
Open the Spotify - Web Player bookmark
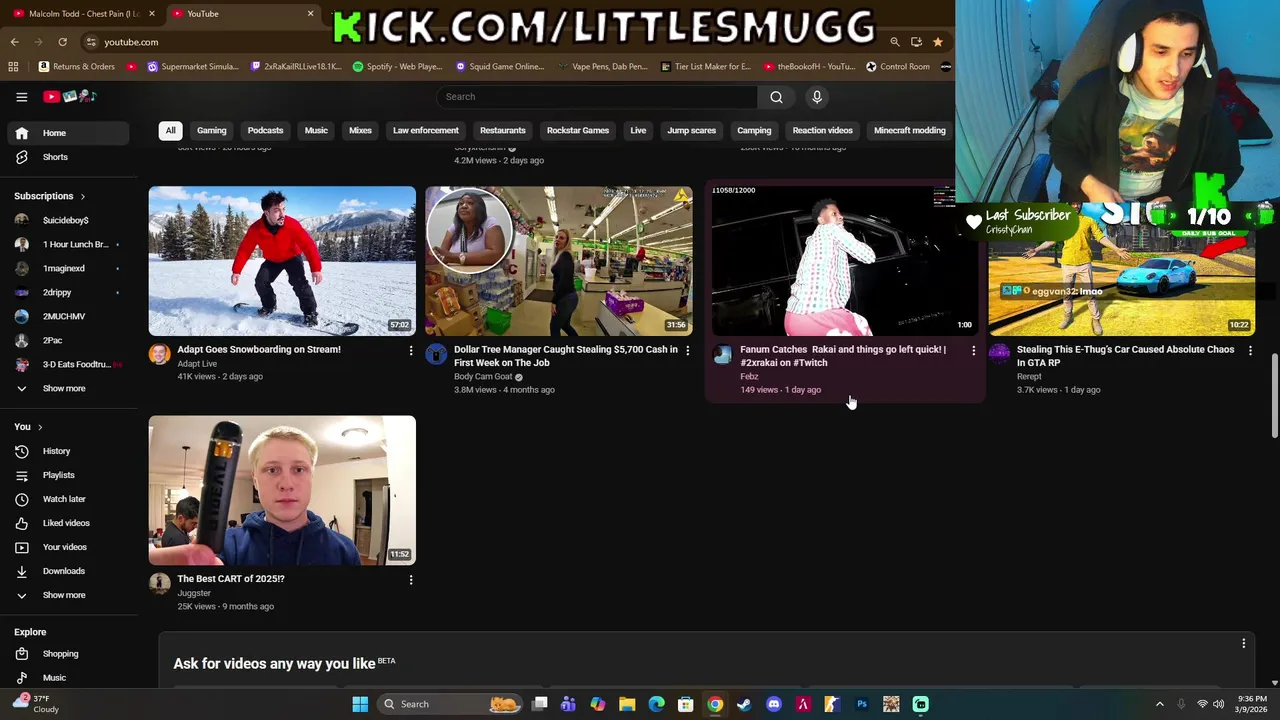point(397,67)
